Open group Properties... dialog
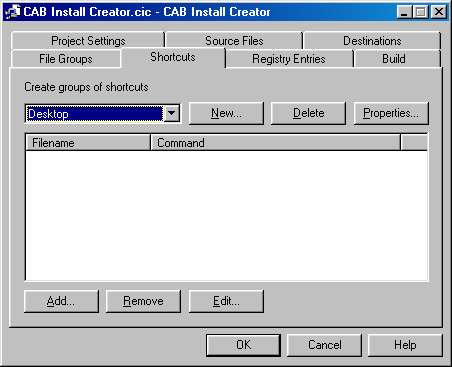 pos(391,113)
